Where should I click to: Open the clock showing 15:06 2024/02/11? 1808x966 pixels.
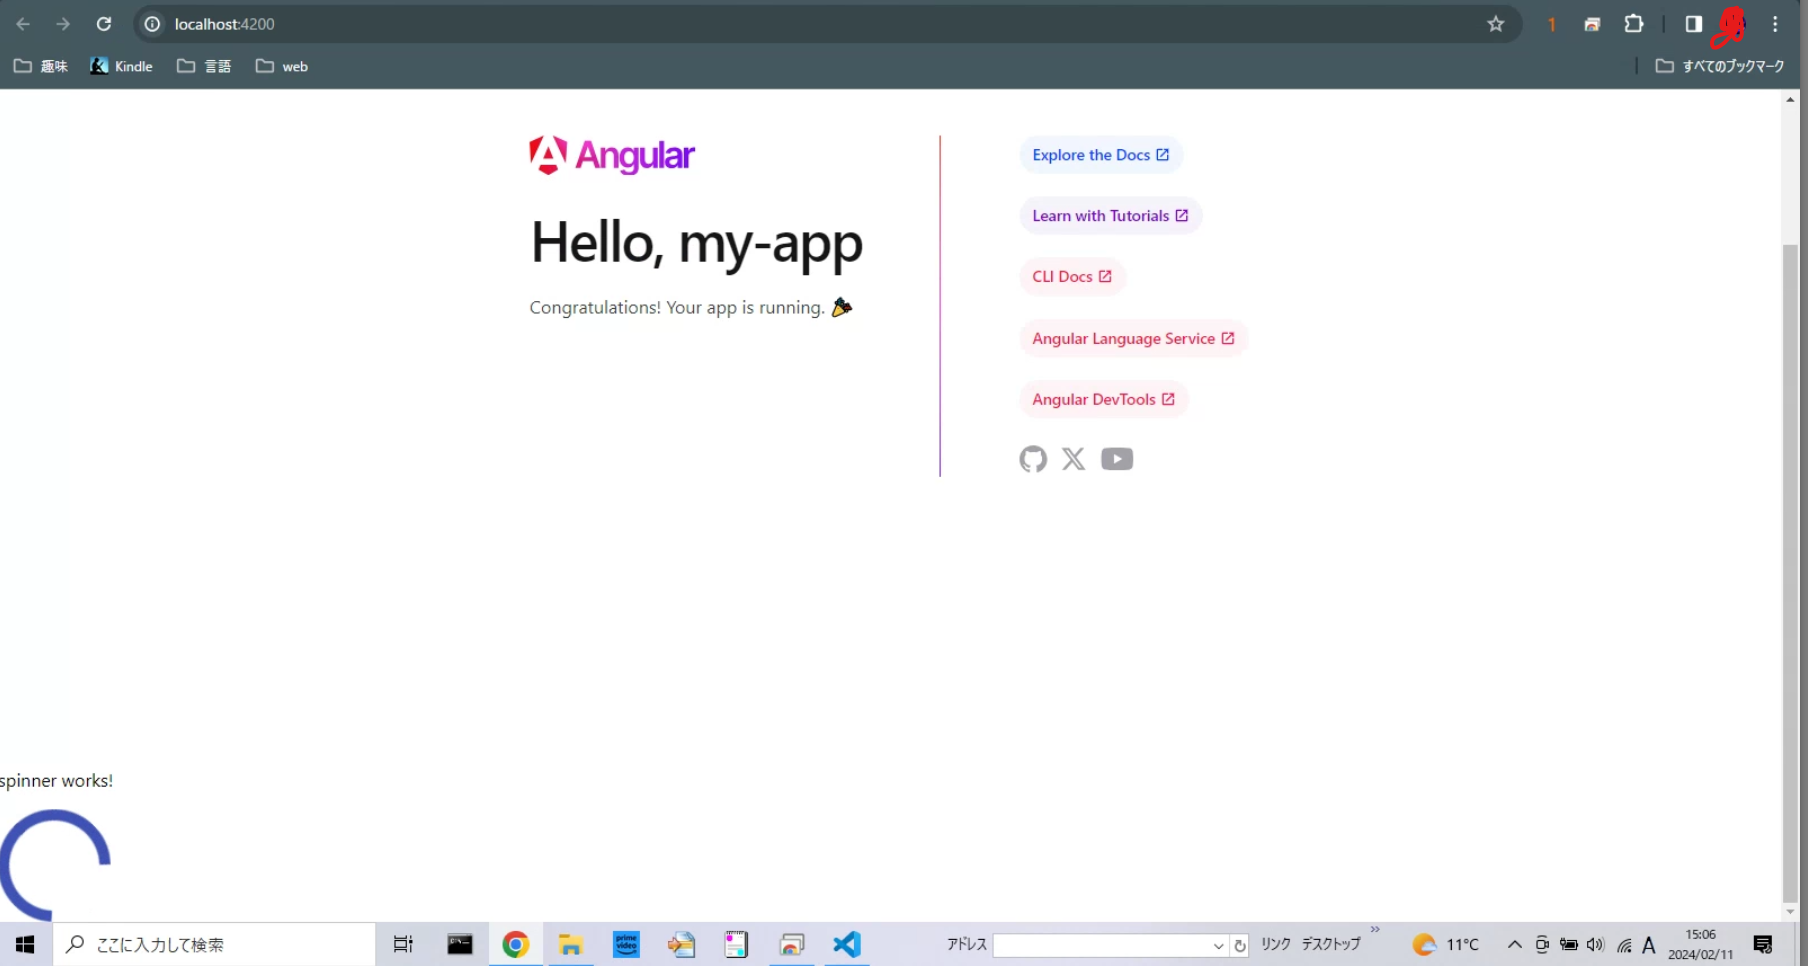pyautogui.click(x=1700, y=945)
